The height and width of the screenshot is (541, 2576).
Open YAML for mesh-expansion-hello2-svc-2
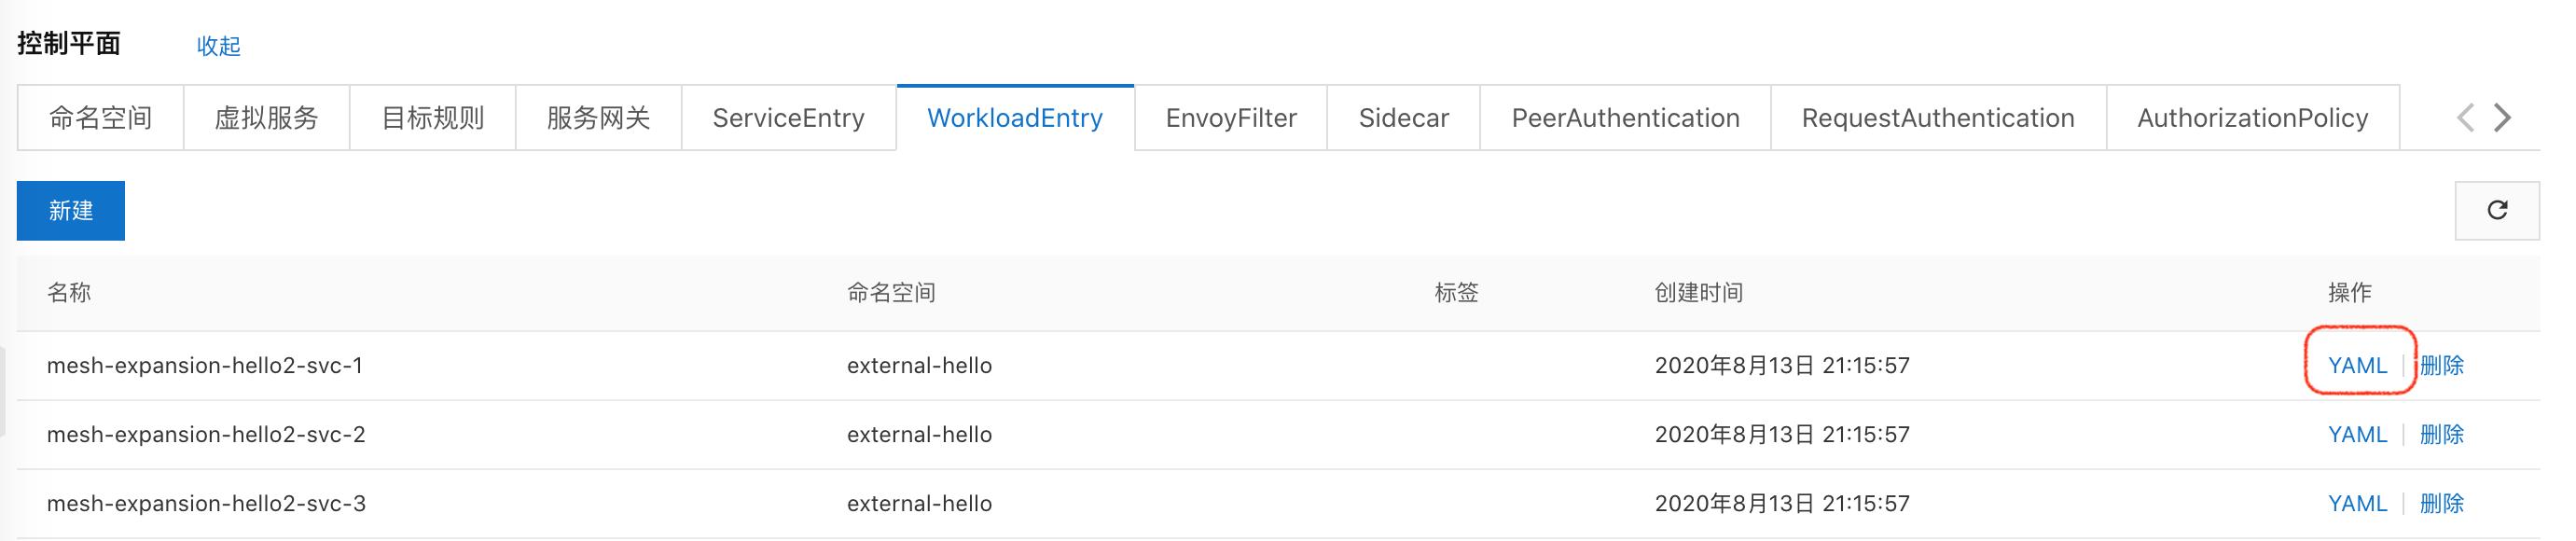coord(2358,434)
